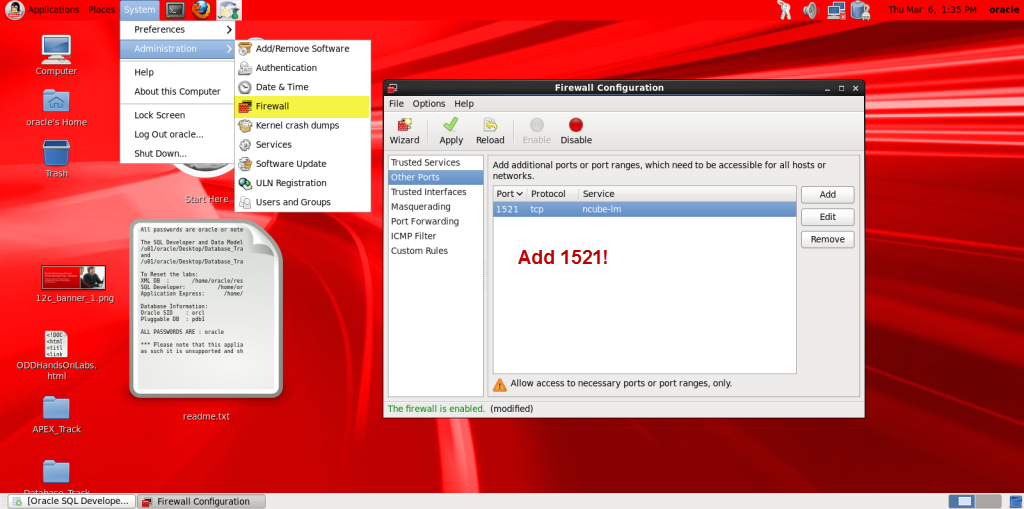Click the Oracle penguin Applications icon
This screenshot has width=1024, height=509.
coord(14,10)
